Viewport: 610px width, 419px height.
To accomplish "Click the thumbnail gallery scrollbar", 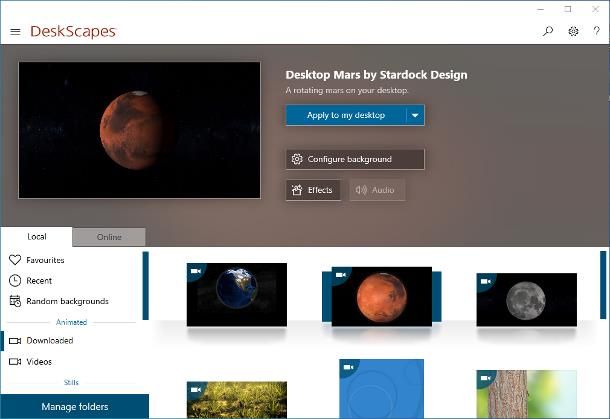I will coord(603,285).
